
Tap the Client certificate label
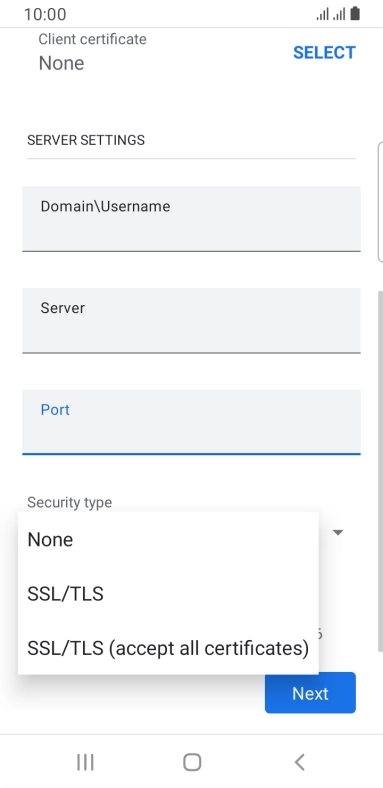coord(92,39)
